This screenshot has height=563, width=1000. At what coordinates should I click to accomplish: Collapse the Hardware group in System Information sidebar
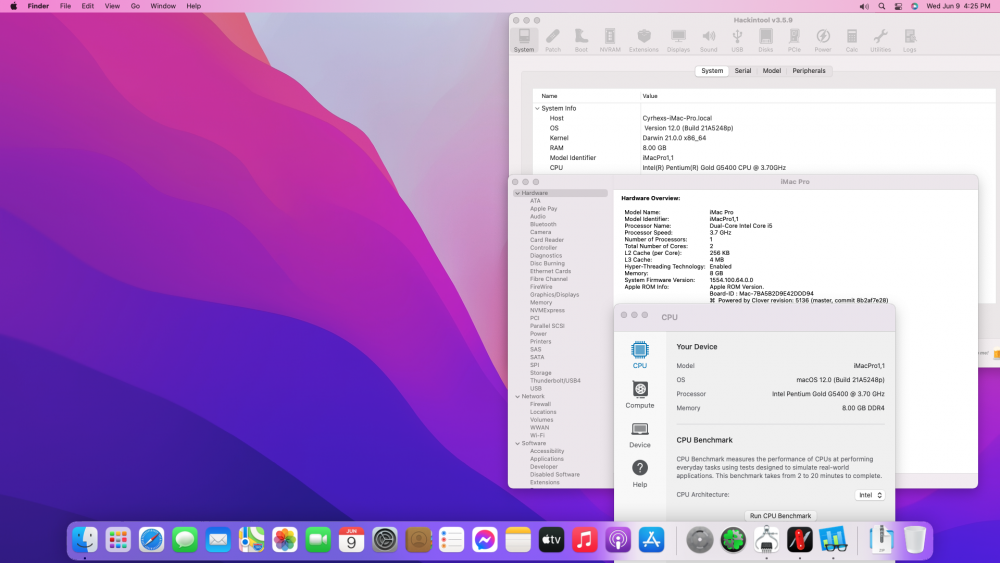pyautogui.click(x=517, y=193)
